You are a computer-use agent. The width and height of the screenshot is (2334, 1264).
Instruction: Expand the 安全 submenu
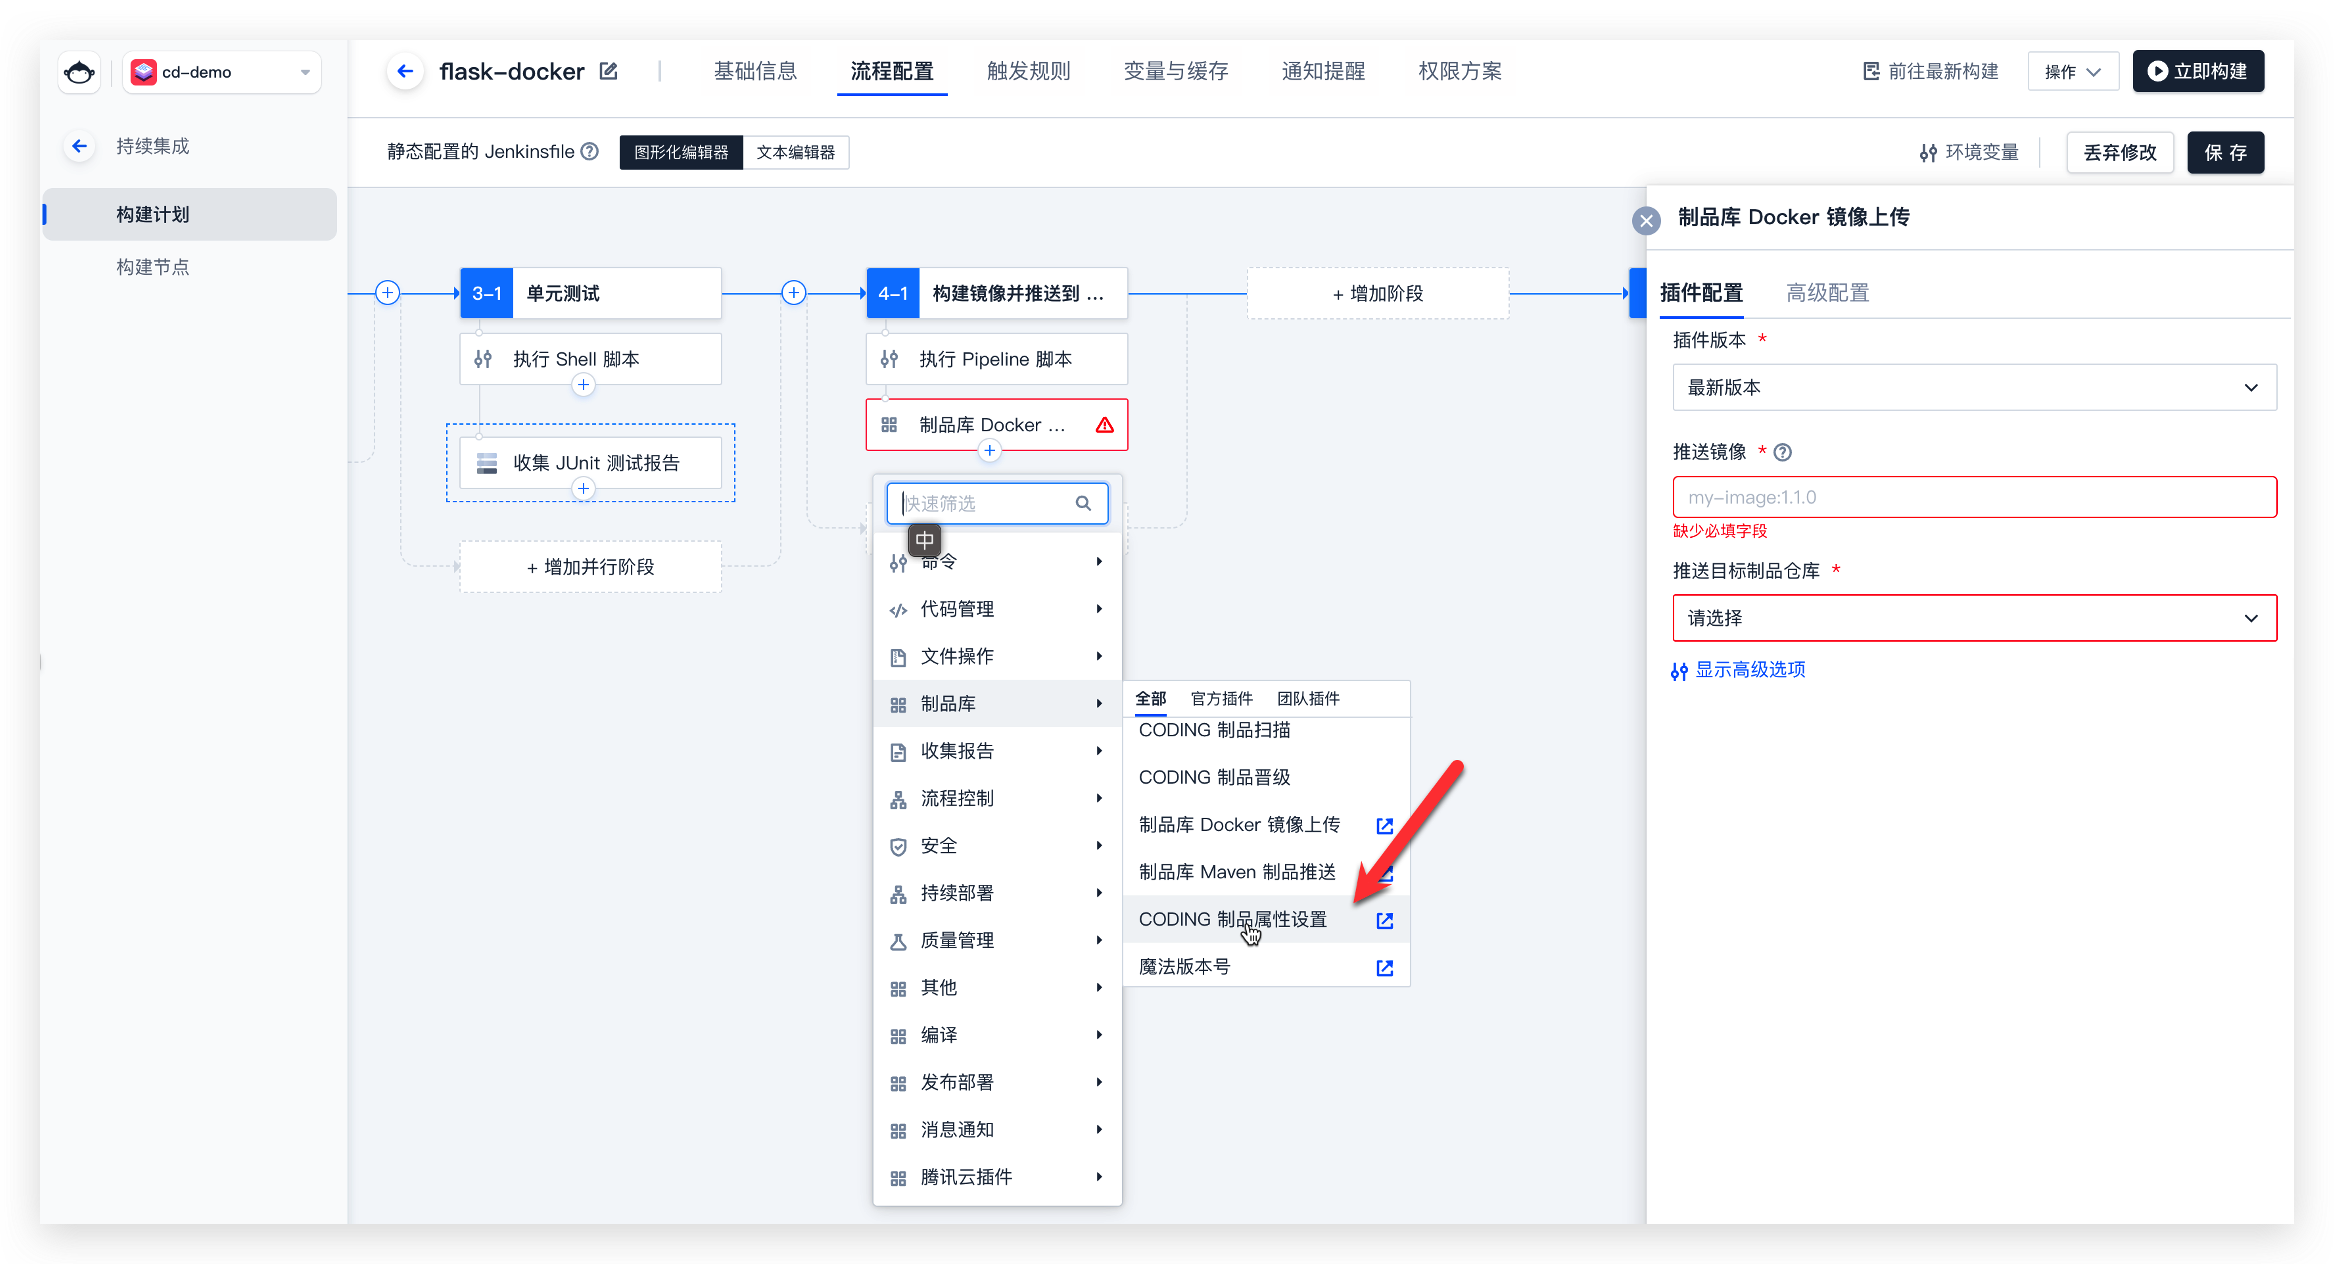(x=997, y=846)
